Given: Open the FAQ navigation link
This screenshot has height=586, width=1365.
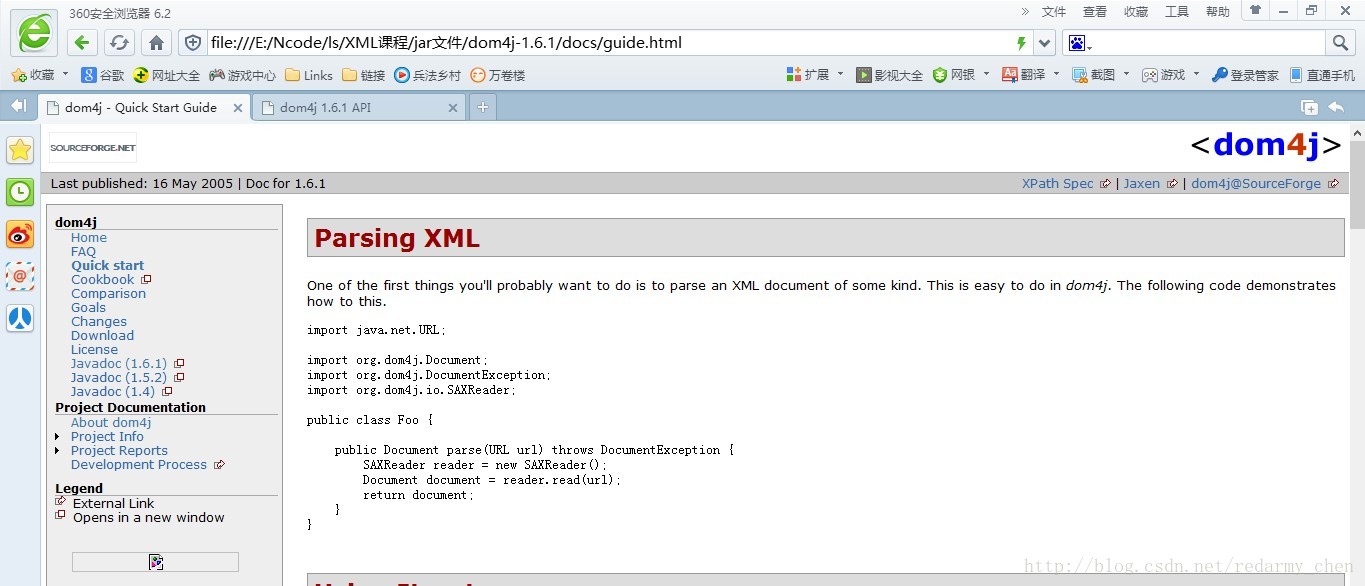Looking at the screenshot, I should click(x=83, y=252).
